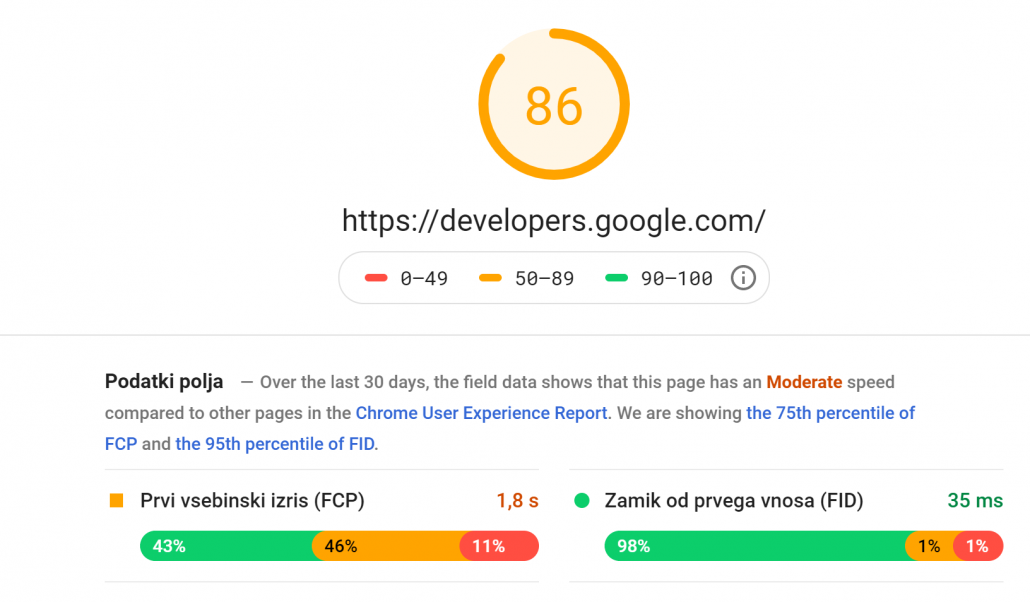
Task: Click the 1,8 s FCP value
Action: coord(517,501)
